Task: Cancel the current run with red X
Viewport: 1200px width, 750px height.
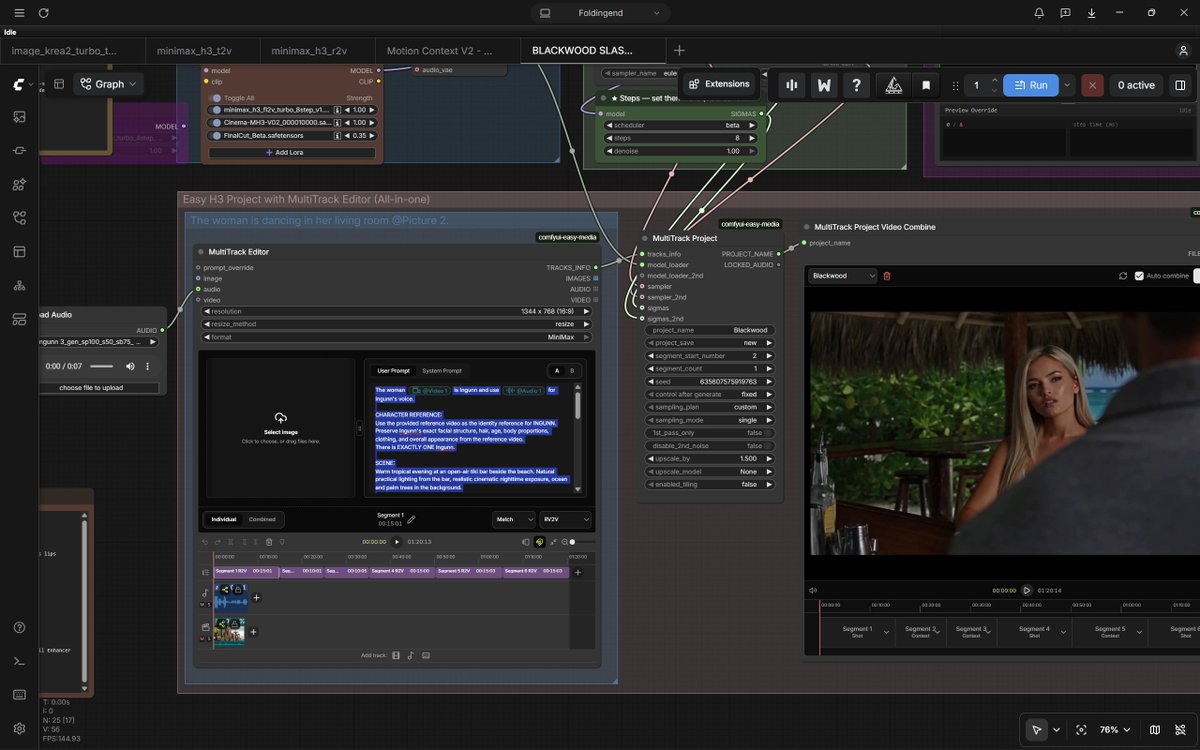Action: pyautogui.click(x=1092, y=85)
